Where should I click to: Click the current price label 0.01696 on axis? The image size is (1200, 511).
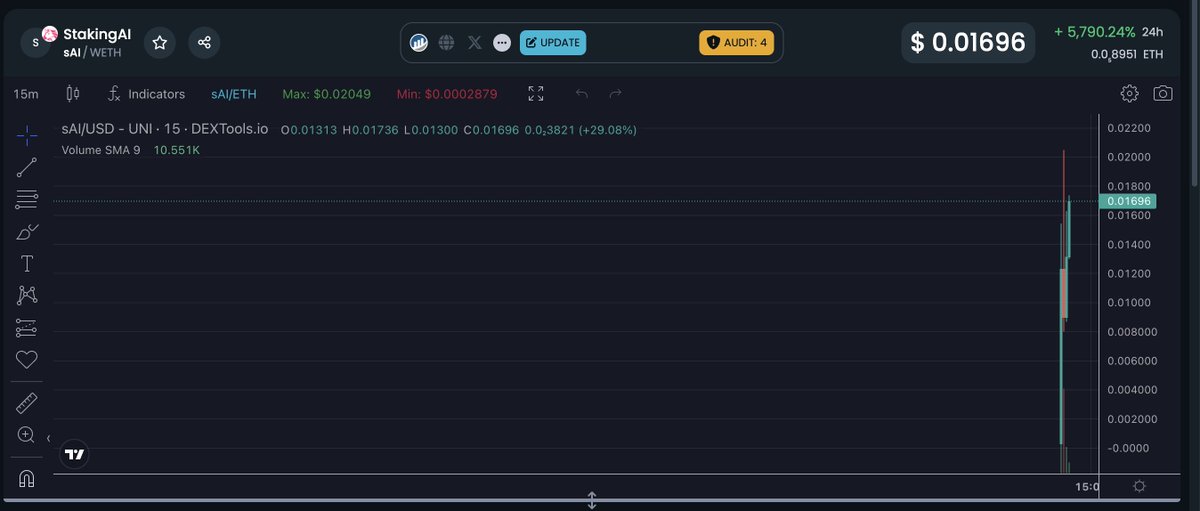1127,201
